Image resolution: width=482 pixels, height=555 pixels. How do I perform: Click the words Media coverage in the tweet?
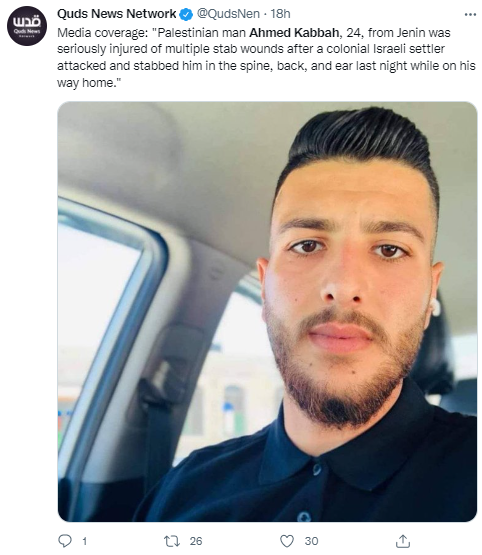click(102, 33)
